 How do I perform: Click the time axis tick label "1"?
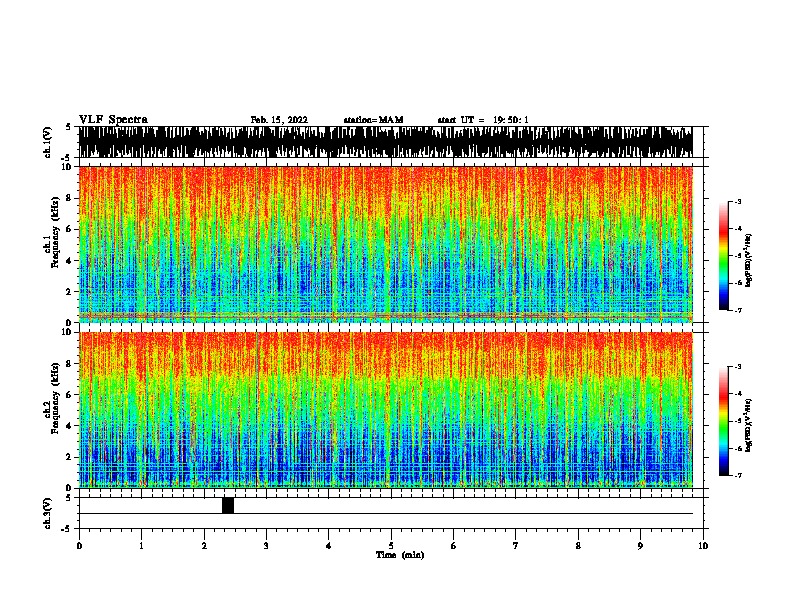[141, 546]
